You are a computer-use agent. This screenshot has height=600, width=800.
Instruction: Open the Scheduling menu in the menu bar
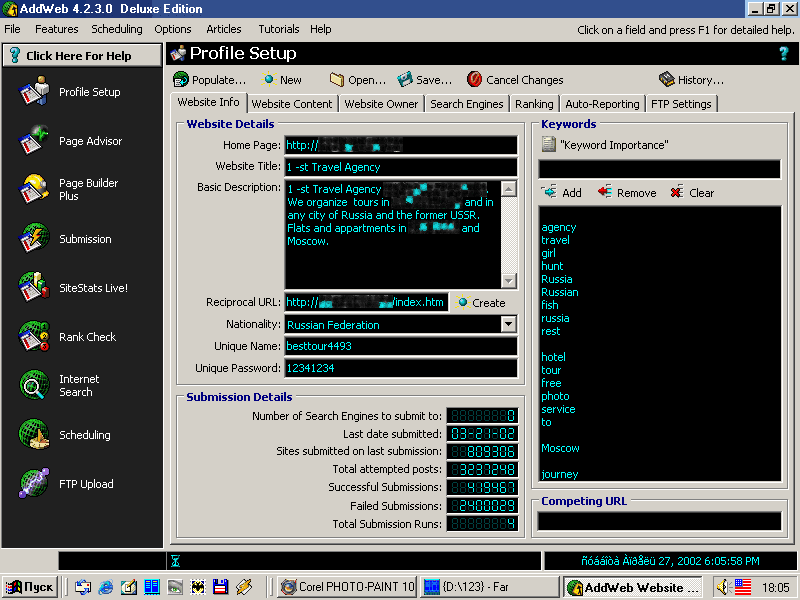pyautogui.click(x=117, y=29)
